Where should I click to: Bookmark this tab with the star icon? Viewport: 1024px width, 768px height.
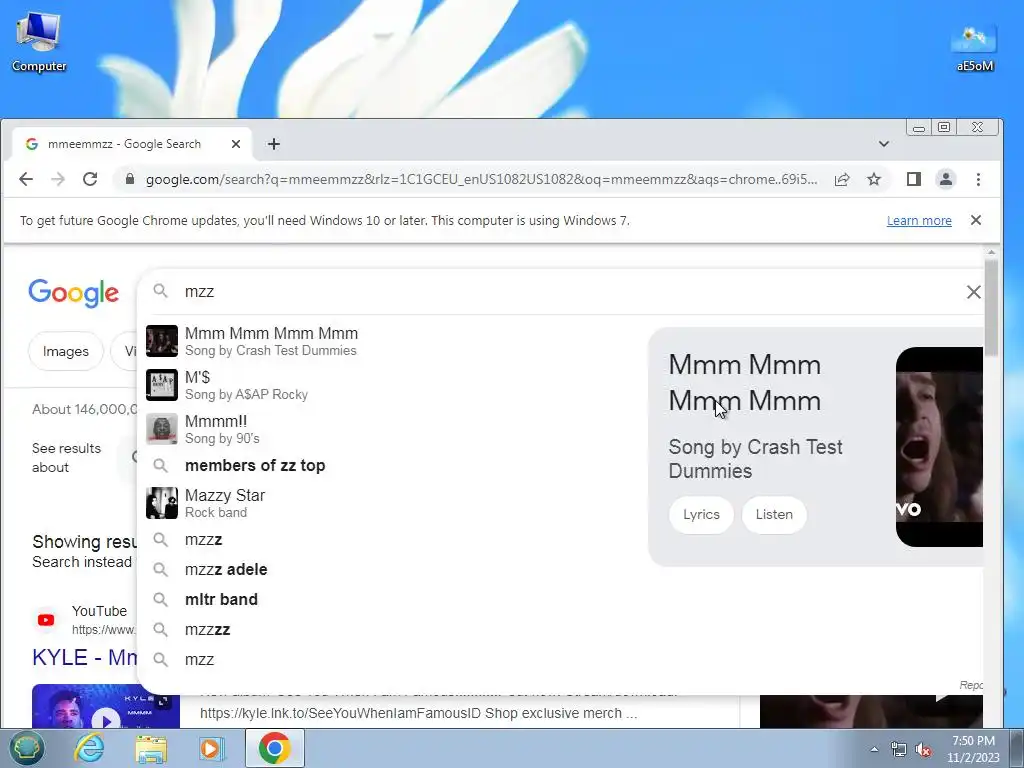(x=874, y=179)
